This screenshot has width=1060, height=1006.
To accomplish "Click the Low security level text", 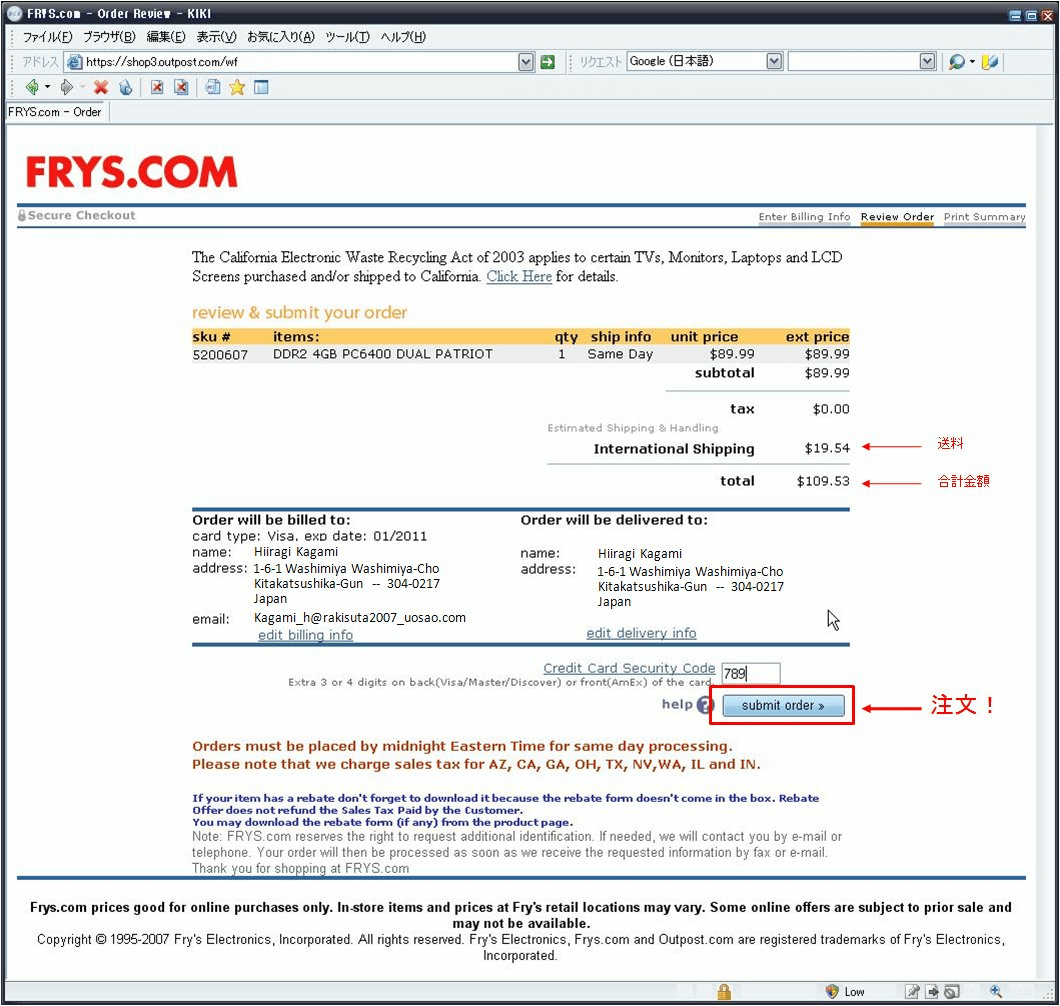I will pyautogui.click(x=854, y=992).
